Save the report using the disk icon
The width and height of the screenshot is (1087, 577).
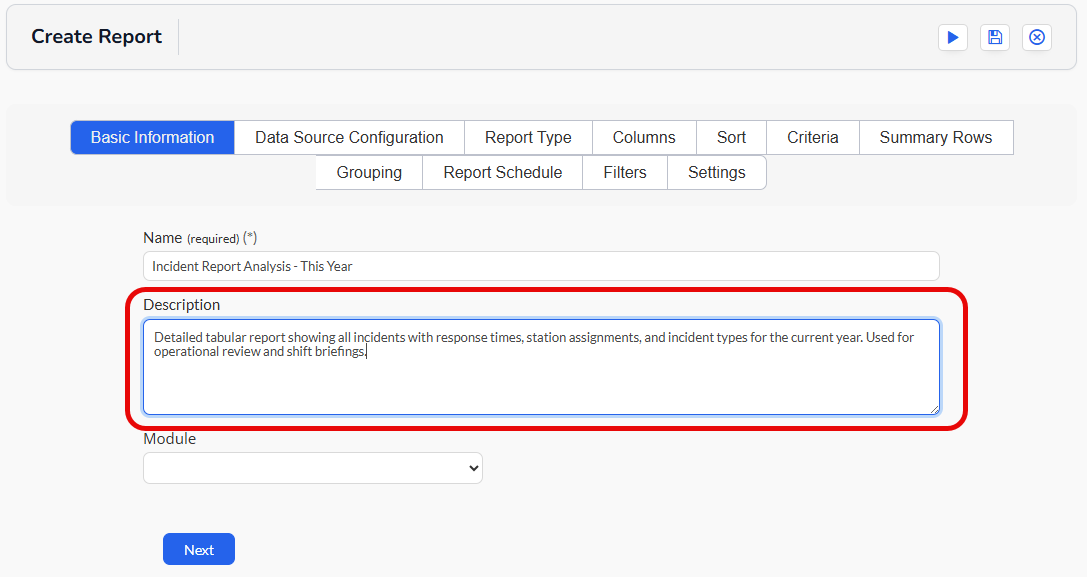995,37
